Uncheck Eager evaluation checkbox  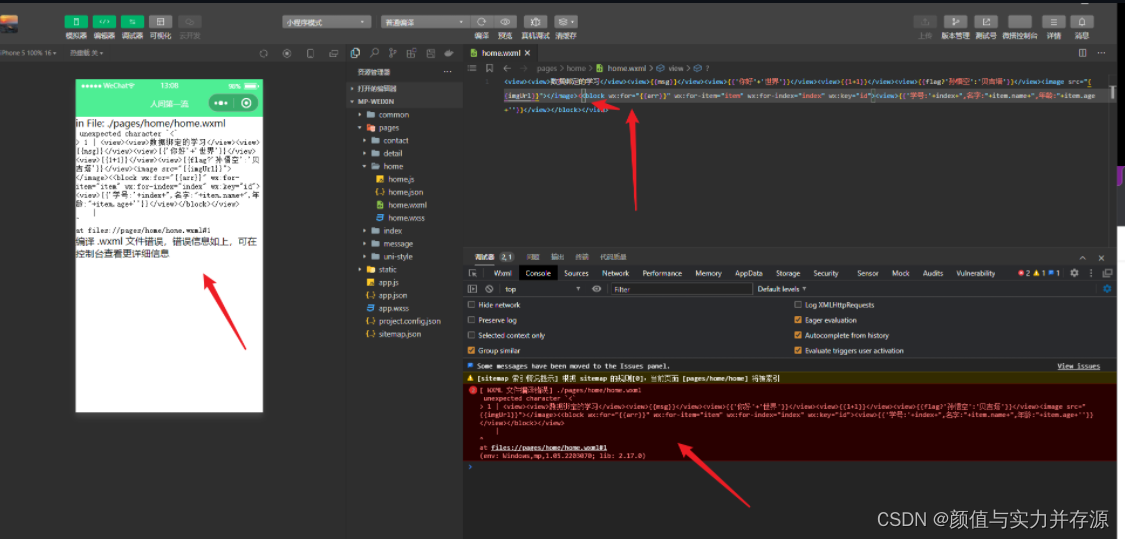pyautogui.click(x=798, y=320)
